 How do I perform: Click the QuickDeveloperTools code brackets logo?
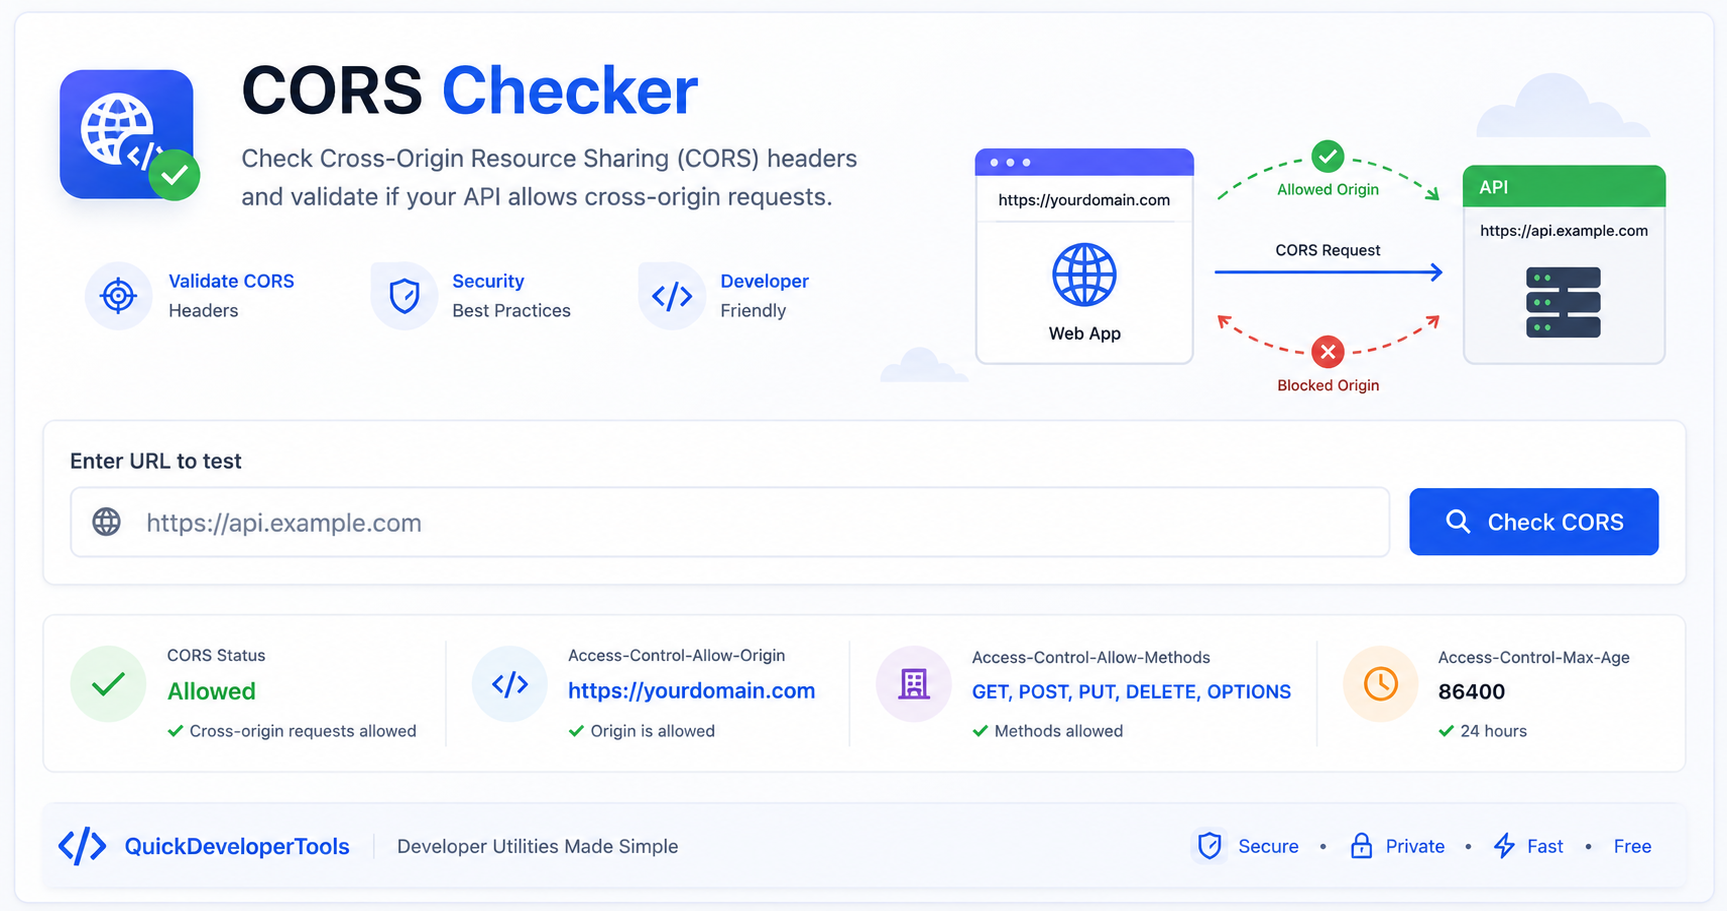point(82,846)
